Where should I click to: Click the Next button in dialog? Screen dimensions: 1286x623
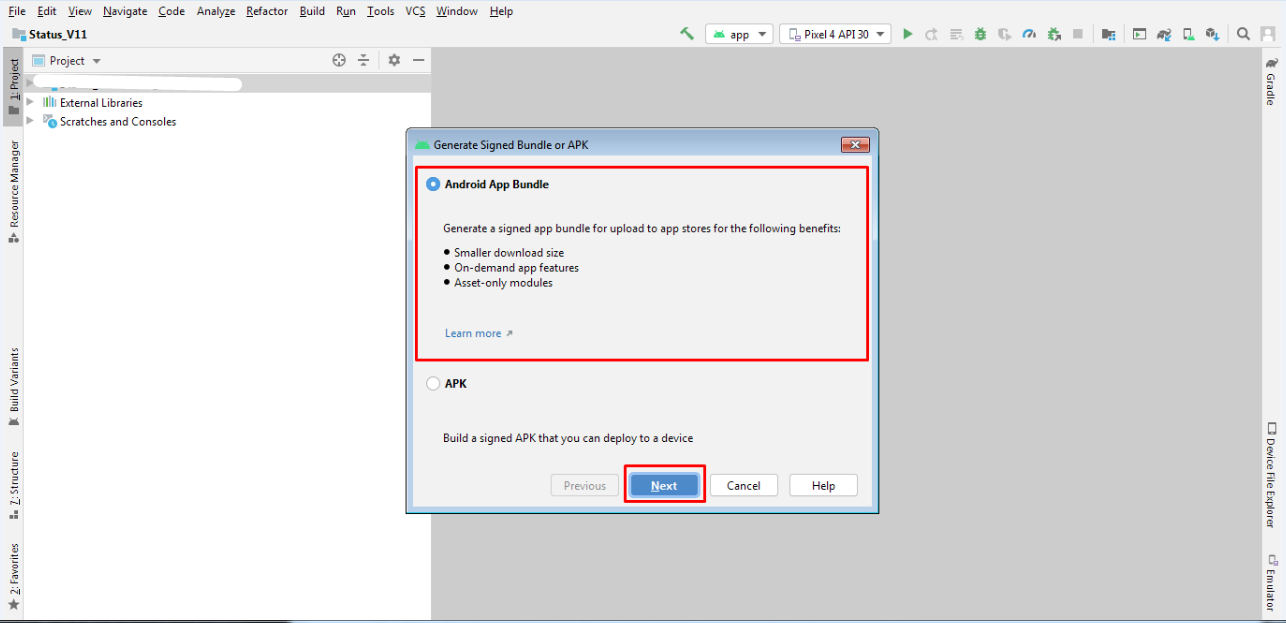(x=664, y=485)
